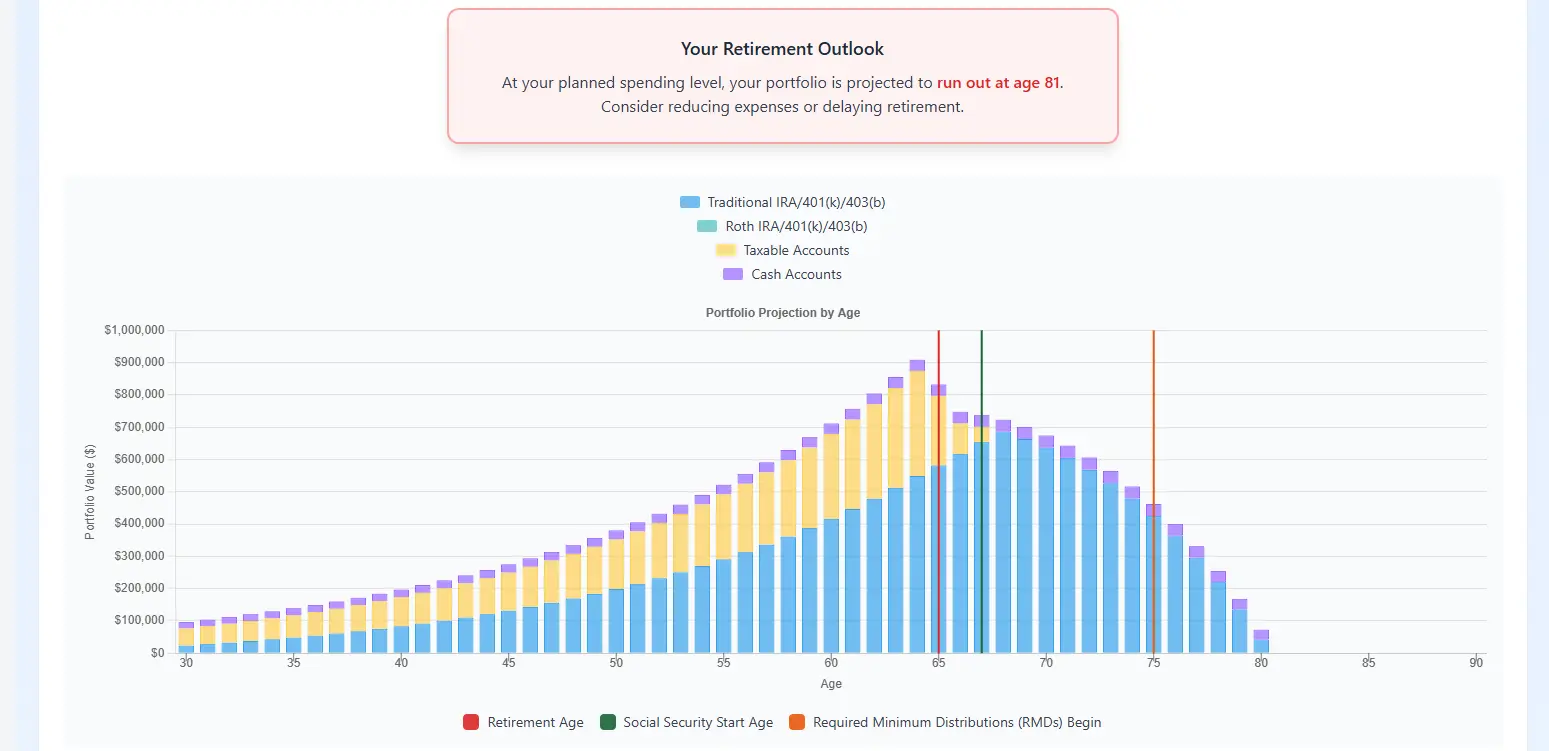Toggle the Roth IRA/401(k)/403(b) legend item
Screen dimensions: 1549x751
(782, 226)
